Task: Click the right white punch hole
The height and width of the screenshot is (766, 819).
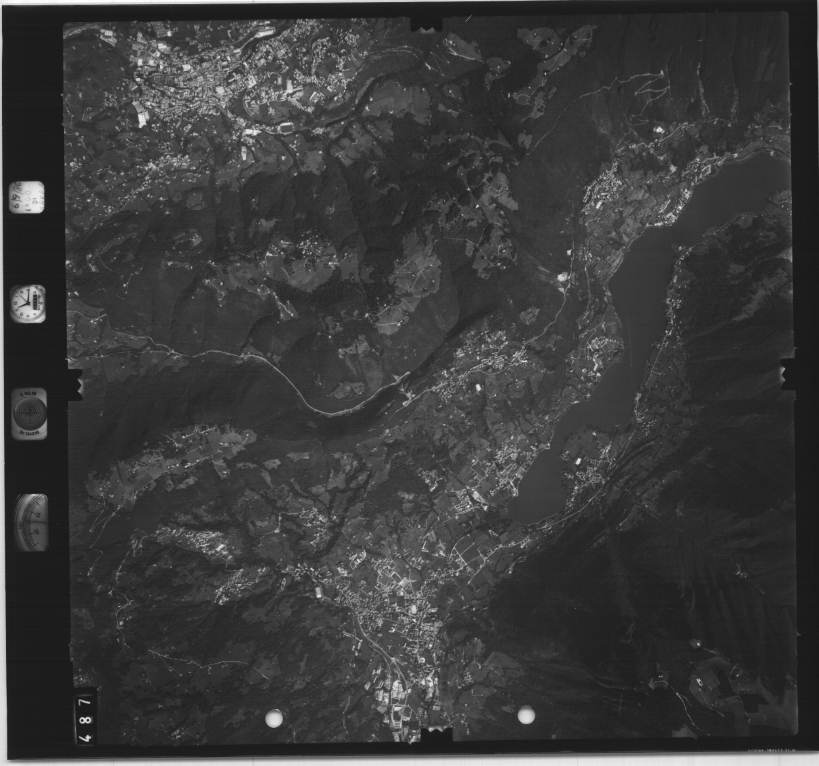Action: [x=526, y=714]
